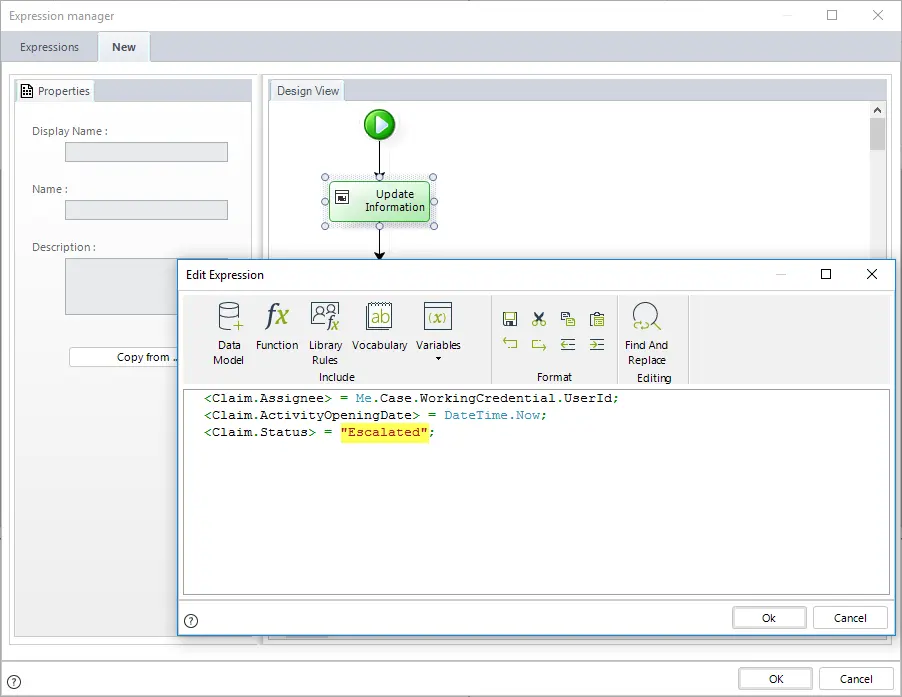
Task: Click <Claim.ActivityOpeningDate> in the code
Action: click(x=312, y=415)
